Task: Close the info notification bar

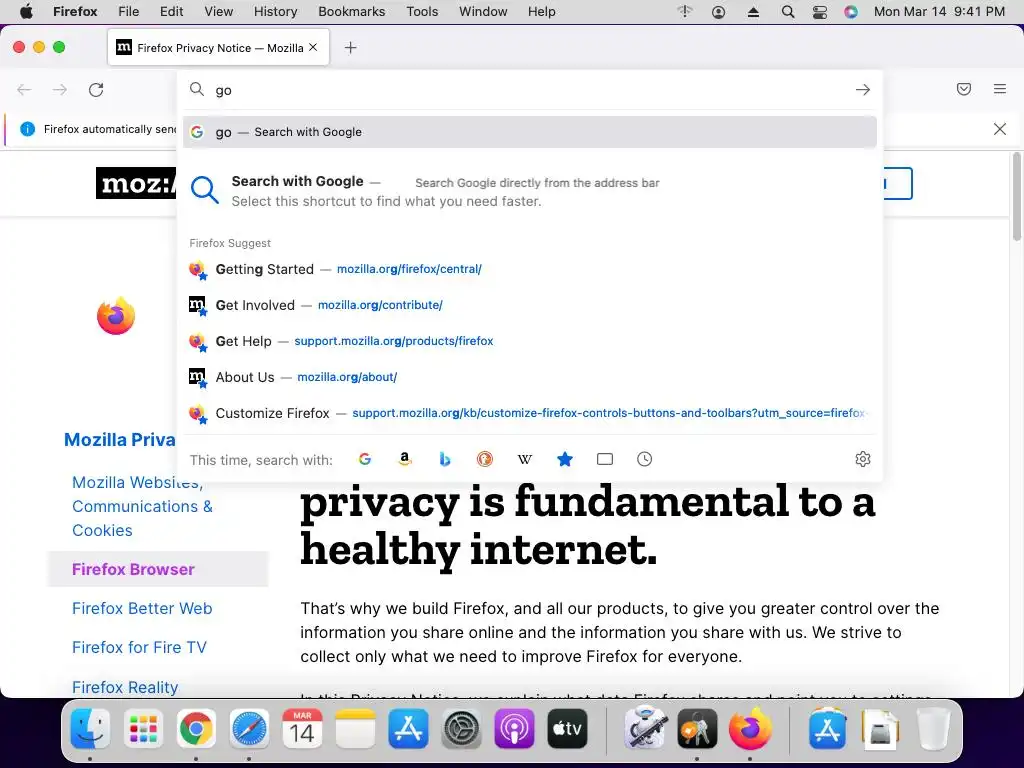Action: coord(1000,129)
